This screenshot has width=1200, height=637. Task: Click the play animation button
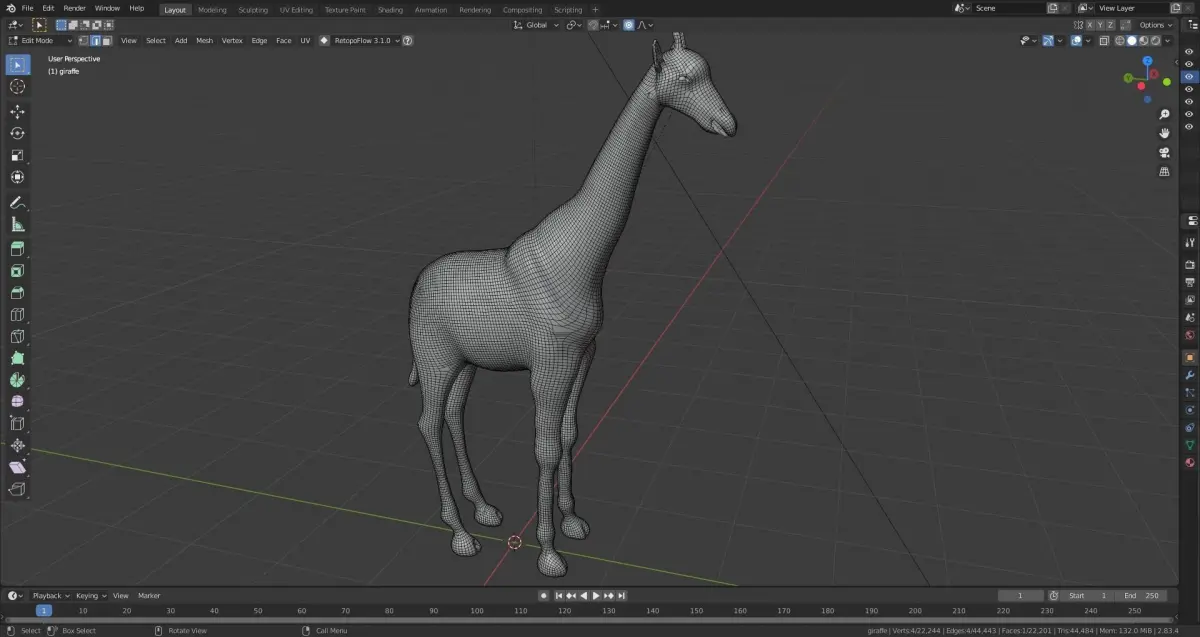(596, 595)
